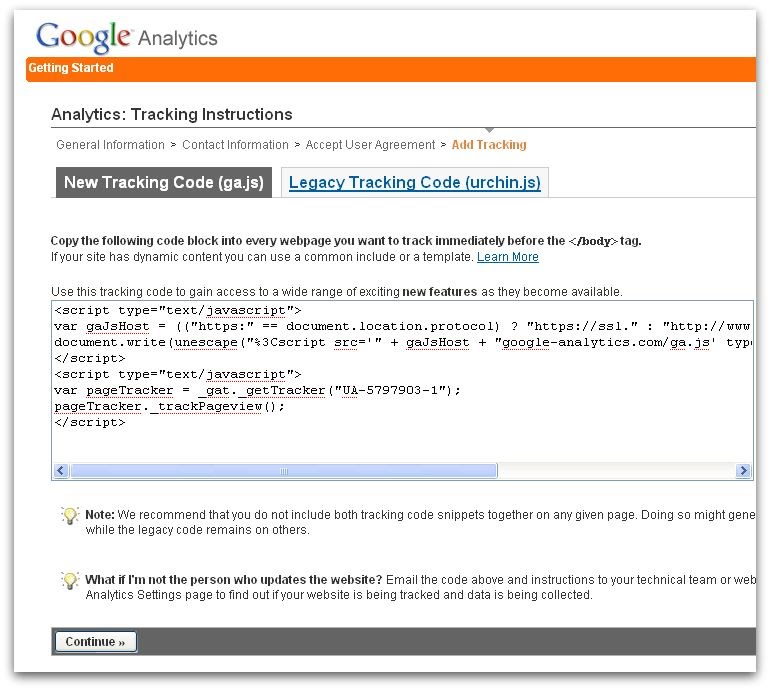Switch to Legacy Tracking Code (urchin.js) tab

pyautogui.click(x=414, y=182)
